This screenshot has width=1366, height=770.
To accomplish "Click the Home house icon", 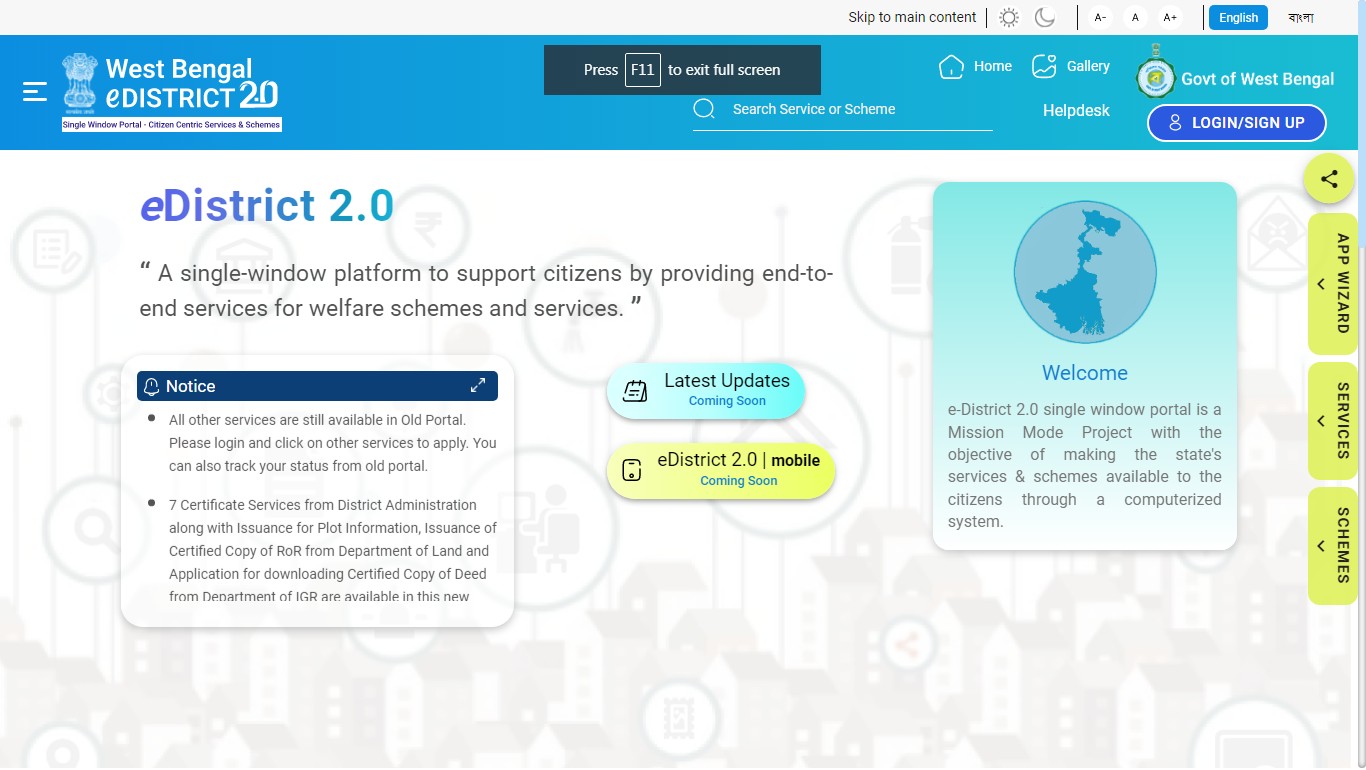I will [x=951, y=67].
